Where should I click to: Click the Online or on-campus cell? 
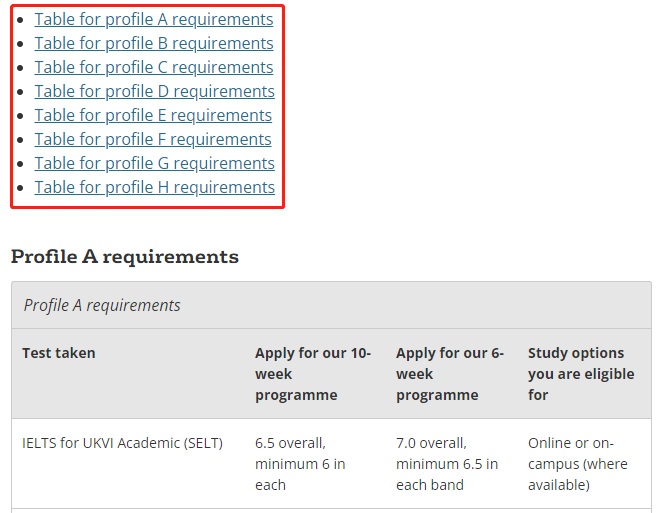point(578,464)
